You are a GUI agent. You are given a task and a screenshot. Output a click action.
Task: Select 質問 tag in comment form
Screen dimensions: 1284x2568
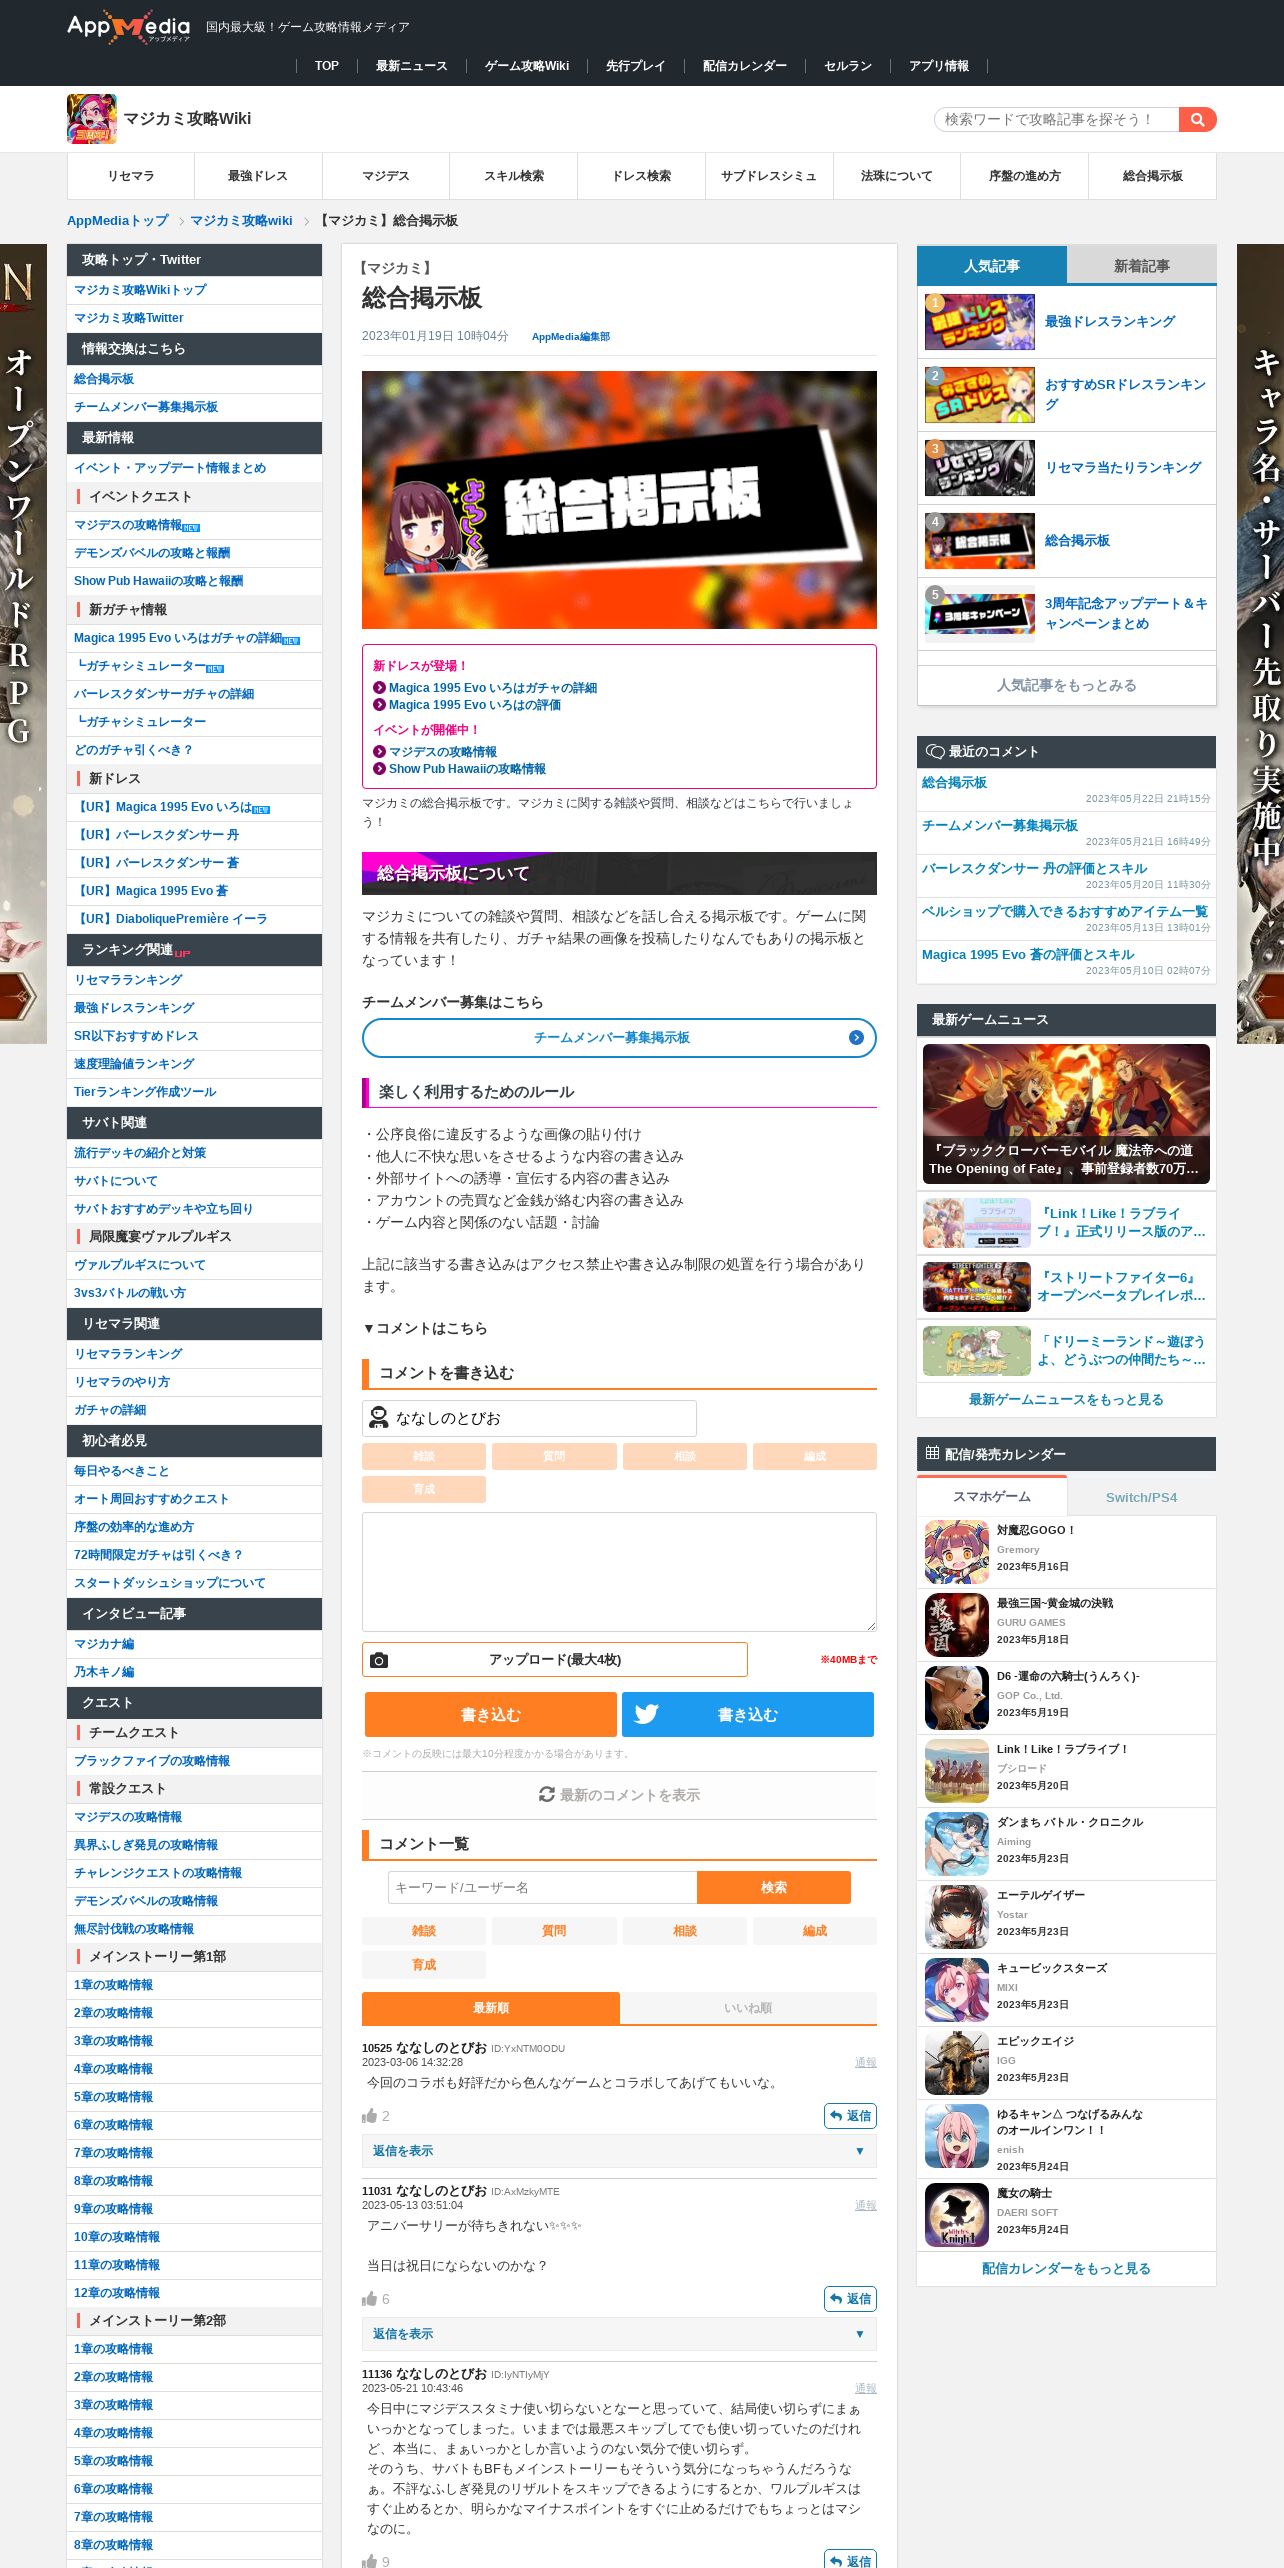click(x=554, y=1456)
